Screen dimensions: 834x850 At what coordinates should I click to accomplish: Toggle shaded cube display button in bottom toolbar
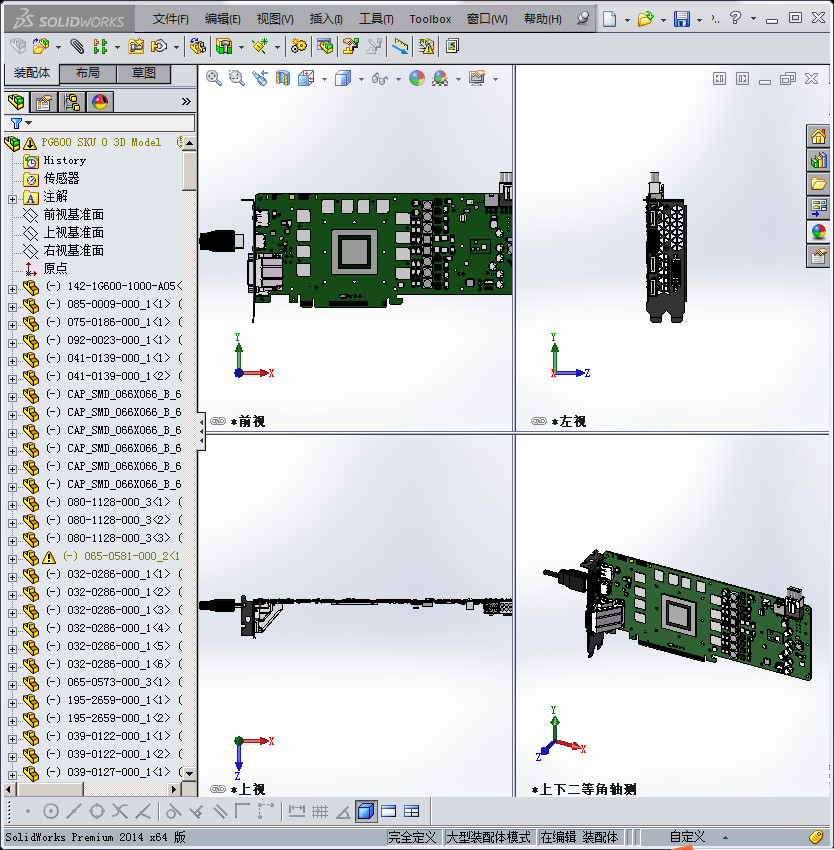[366, 811]
